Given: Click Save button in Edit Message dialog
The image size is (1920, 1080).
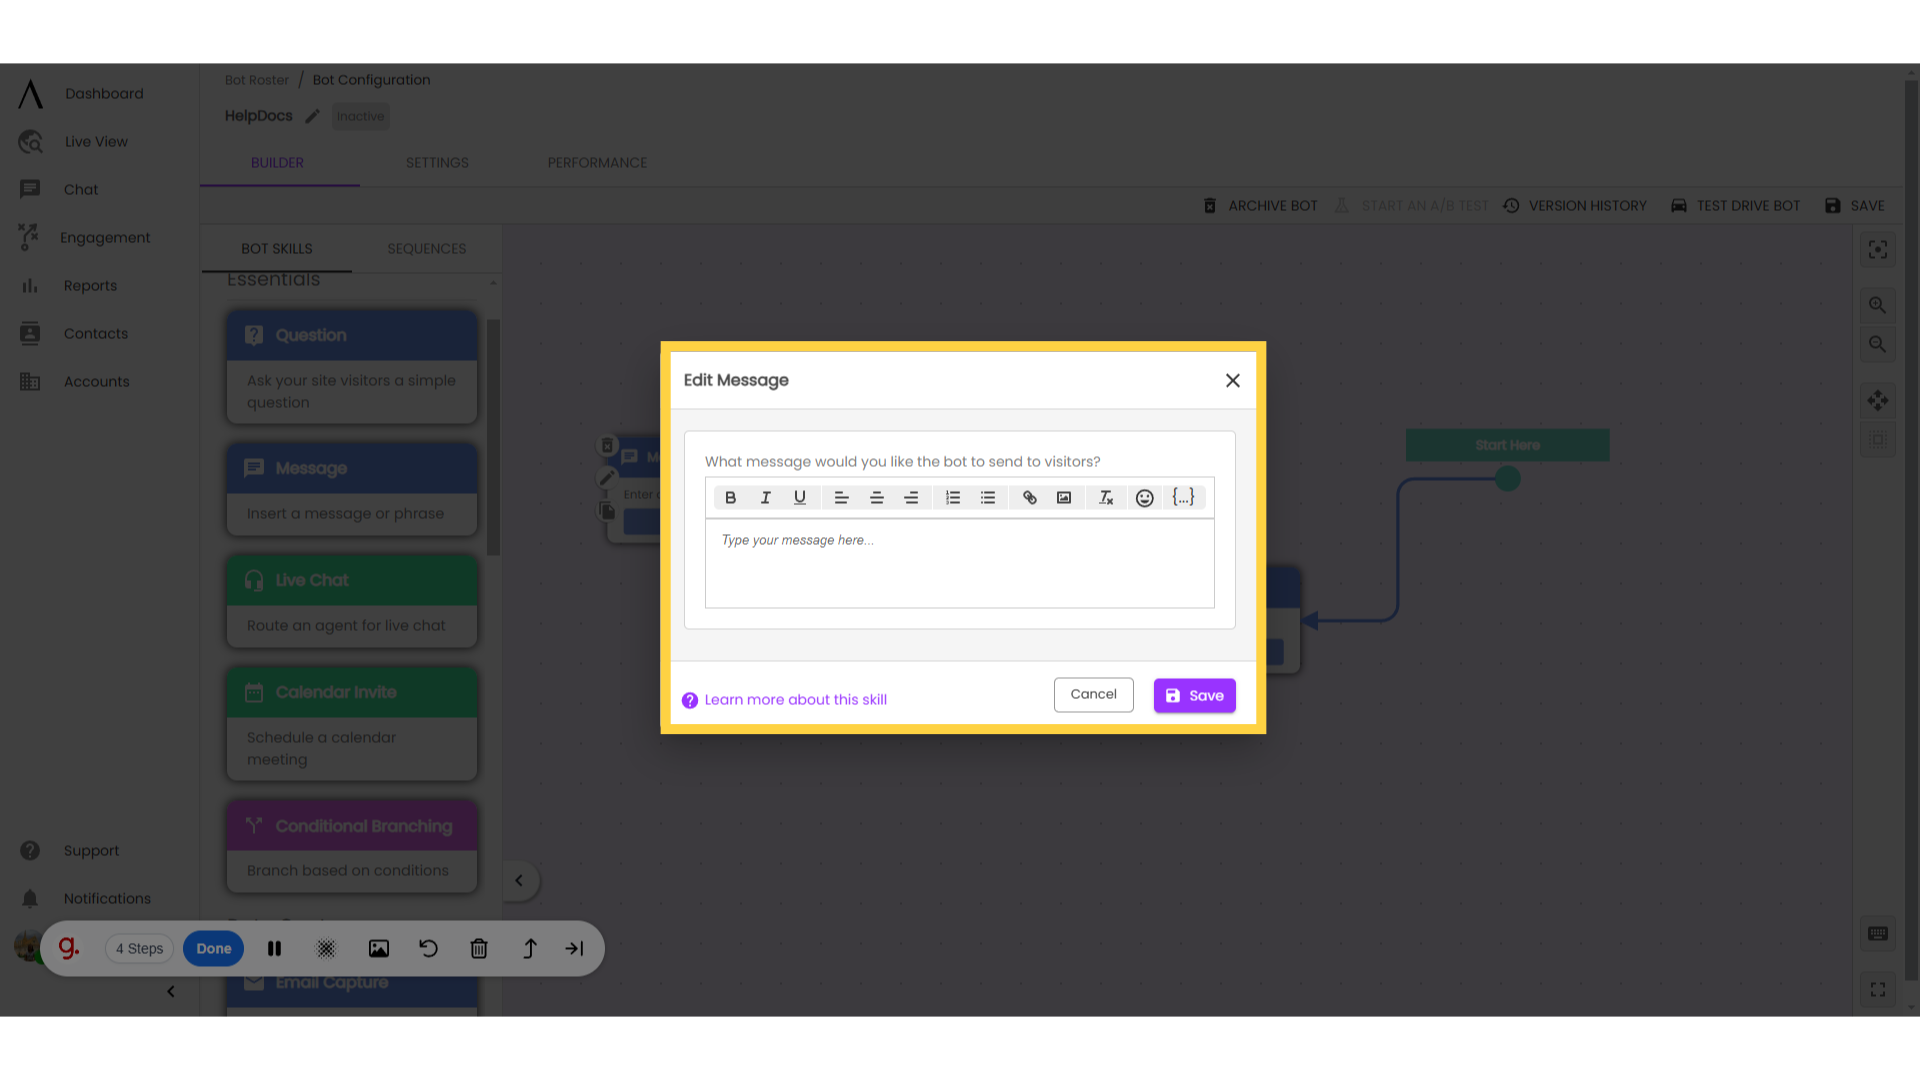Looking at the screenshot, I should click(x=1195, y=695).
